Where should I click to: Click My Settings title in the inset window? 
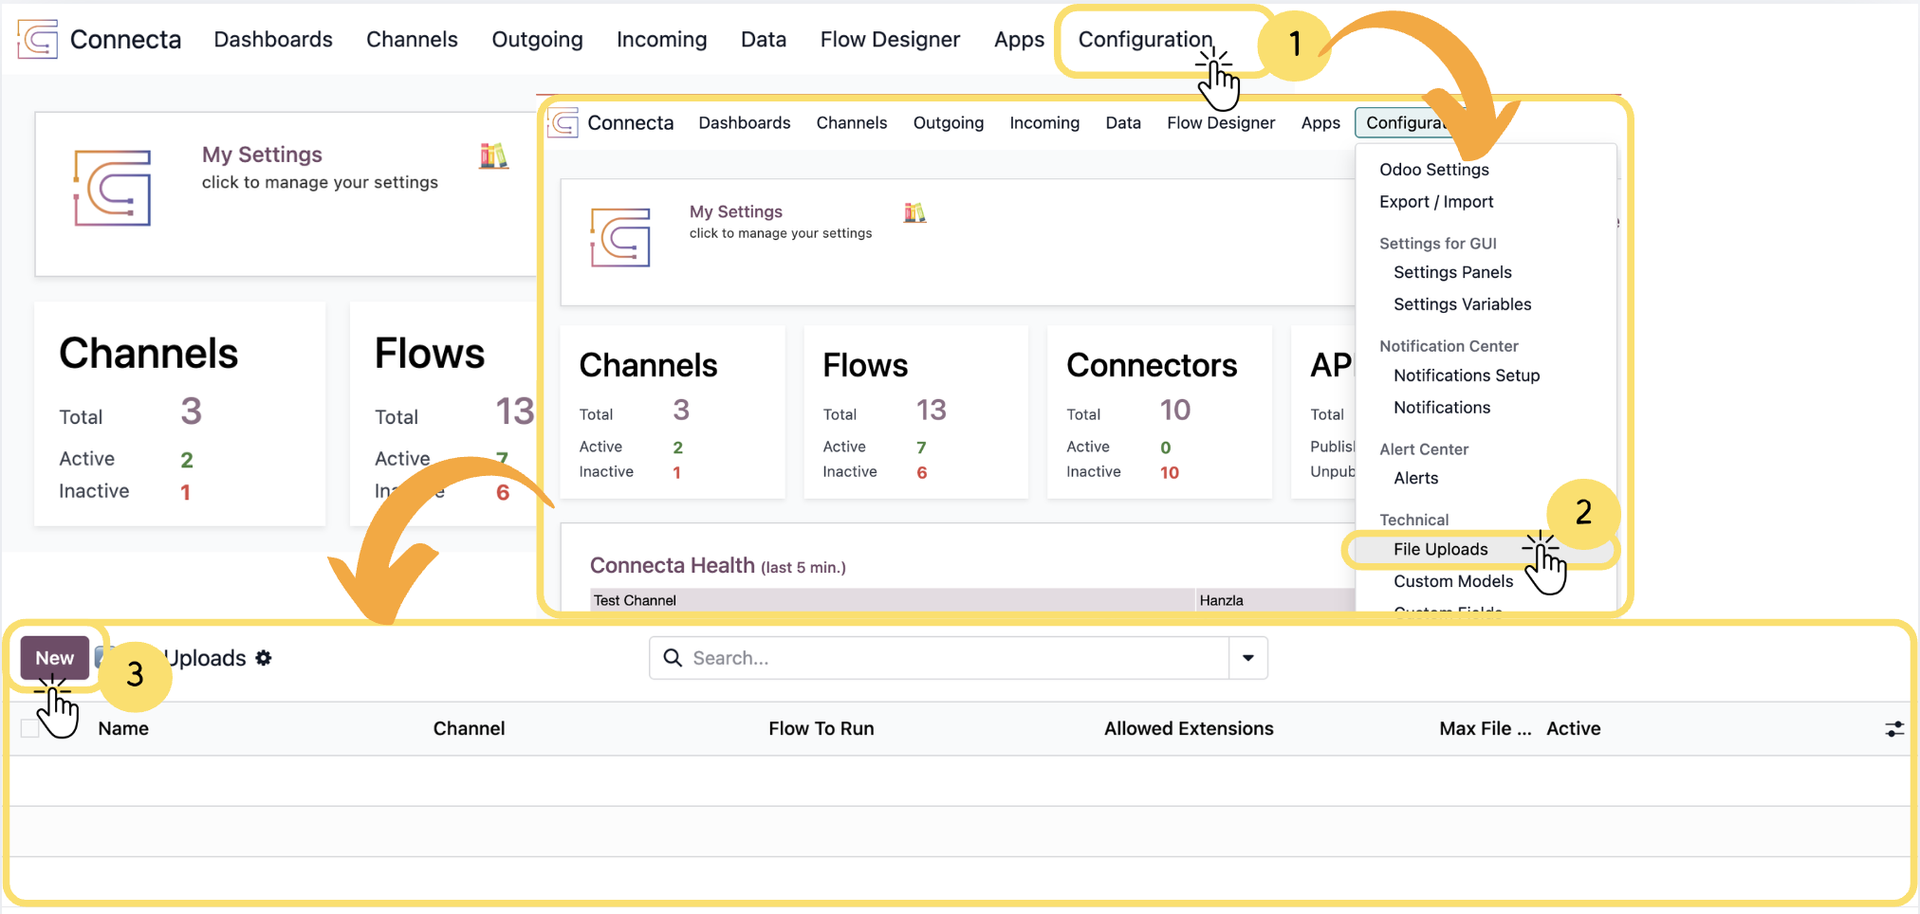pyautogui.click(x=735, y=211)
